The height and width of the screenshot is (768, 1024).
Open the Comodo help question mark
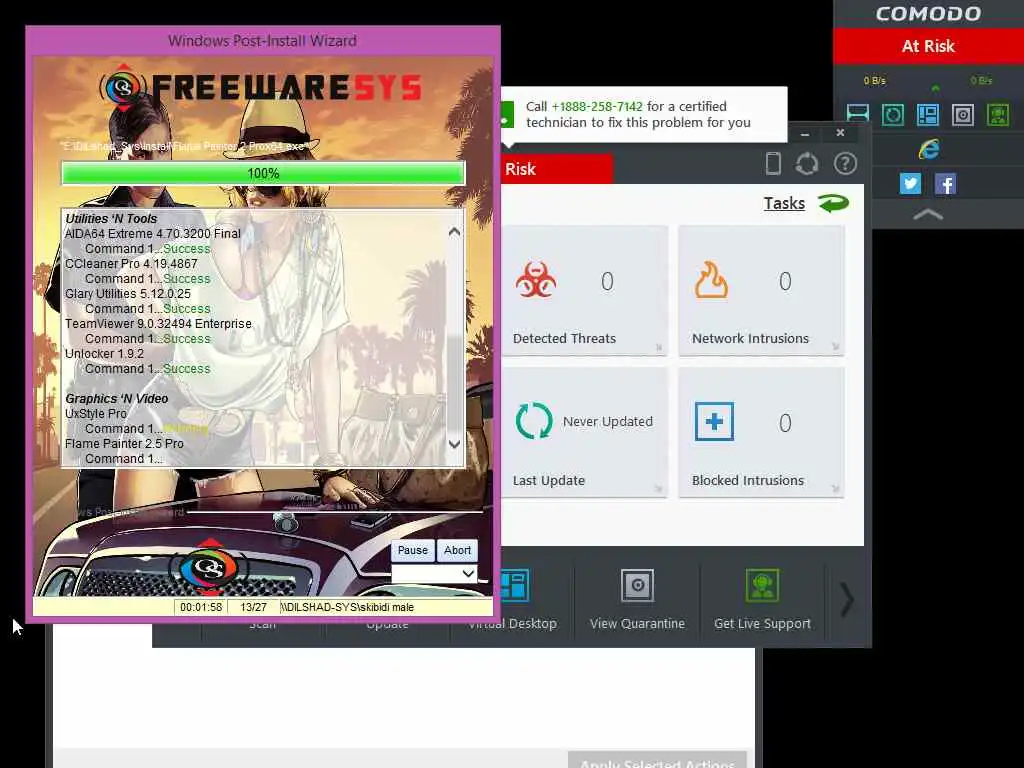(845, 163)
